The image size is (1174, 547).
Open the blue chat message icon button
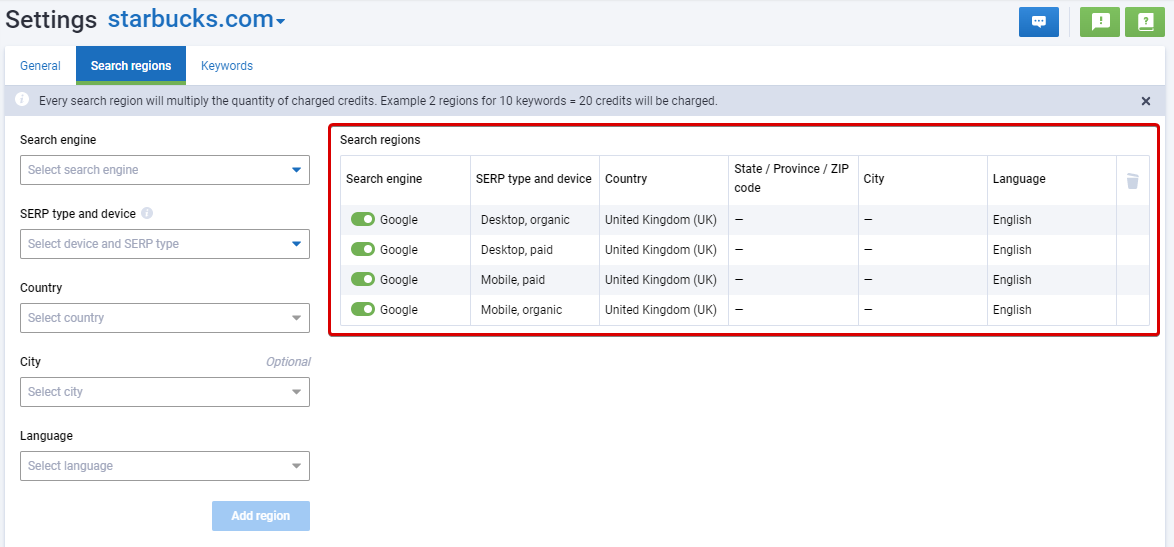pos(1038,22)
